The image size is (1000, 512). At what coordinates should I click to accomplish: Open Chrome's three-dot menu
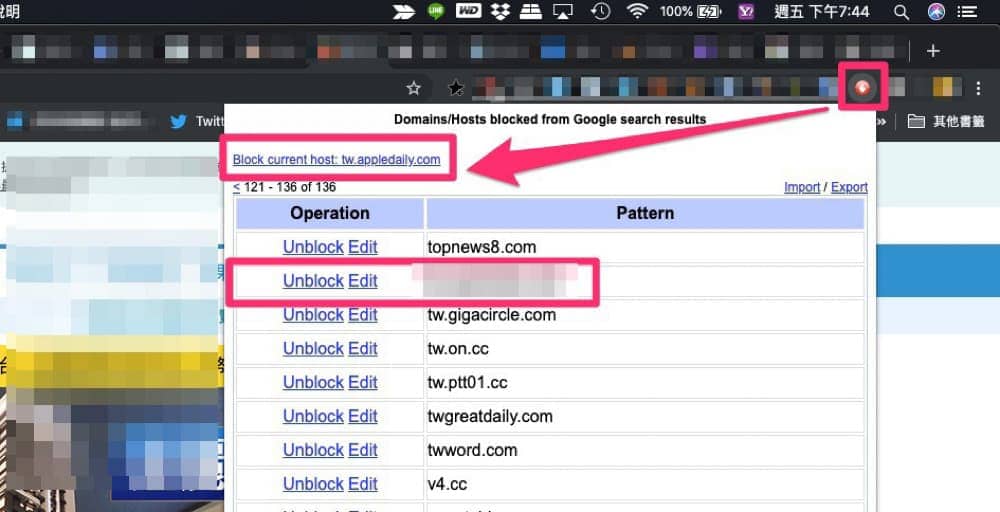(978, 88)
